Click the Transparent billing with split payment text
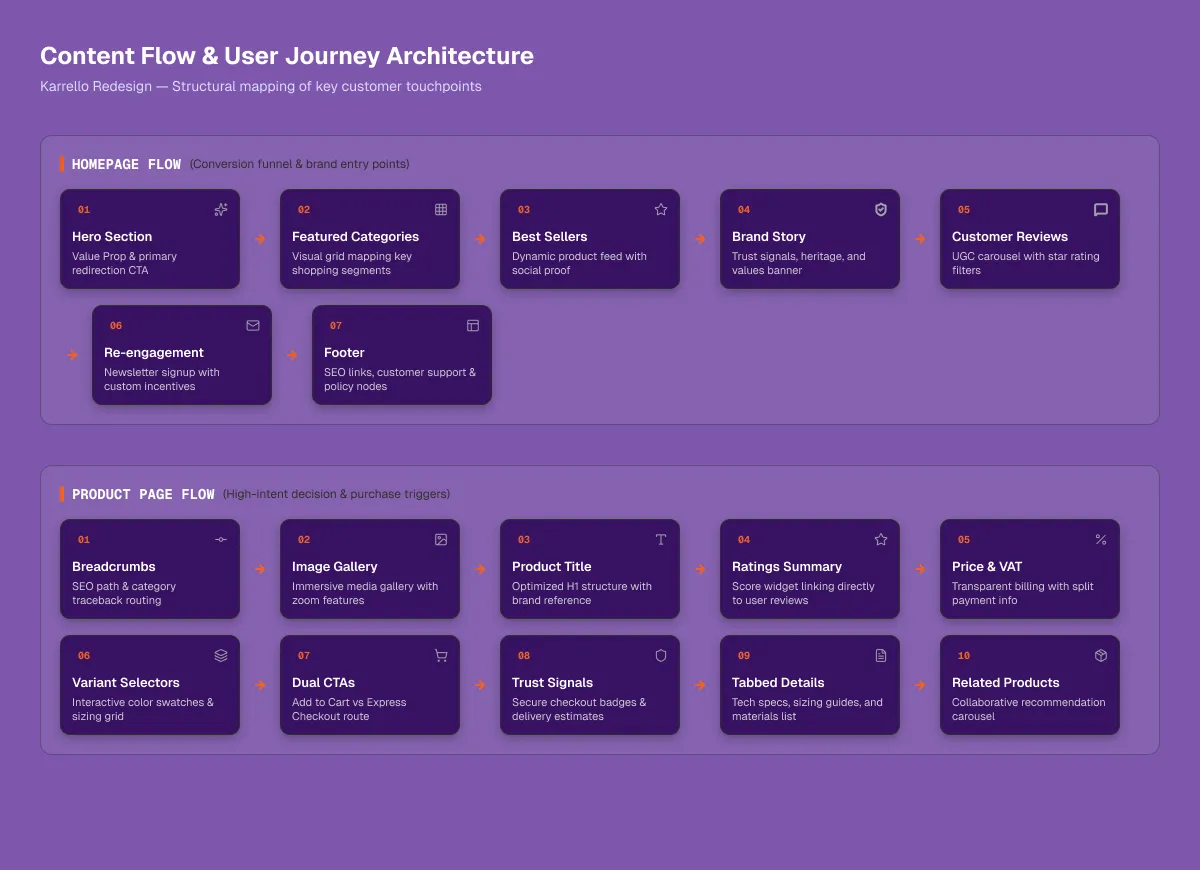 pyautogui.click(x=1023, y=594)
